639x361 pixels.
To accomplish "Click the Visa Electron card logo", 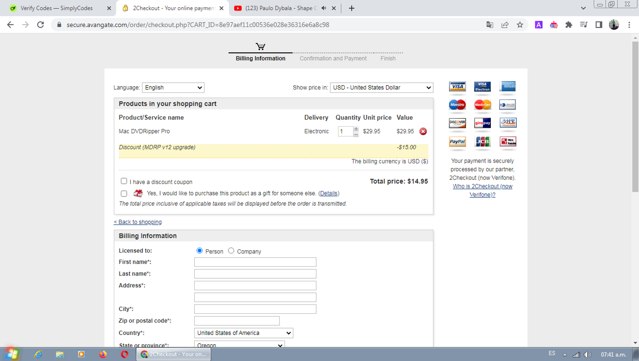I will 483,86.
